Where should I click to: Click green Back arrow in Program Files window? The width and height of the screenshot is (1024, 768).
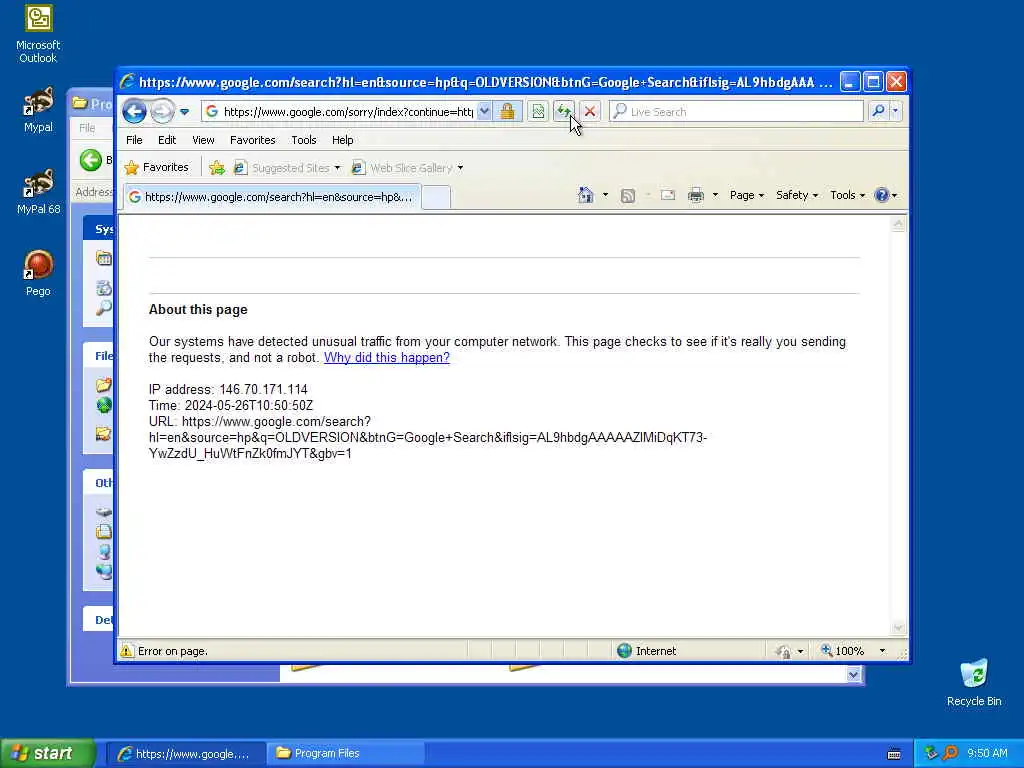pos(91,160)
